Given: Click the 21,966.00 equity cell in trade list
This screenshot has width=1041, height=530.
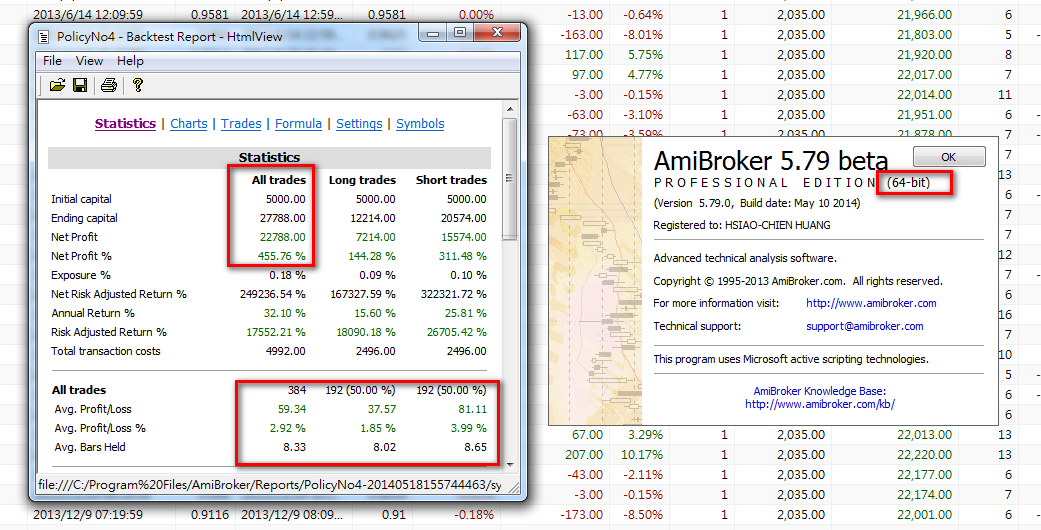Looking at the screenshot, I should pos(924,15).
